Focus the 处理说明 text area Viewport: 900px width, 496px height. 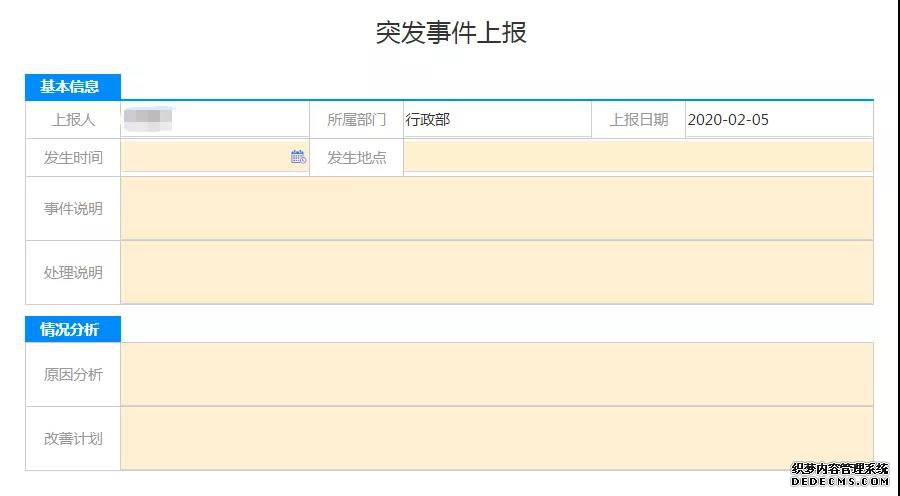pyautogui.click(x=496, y=272)
